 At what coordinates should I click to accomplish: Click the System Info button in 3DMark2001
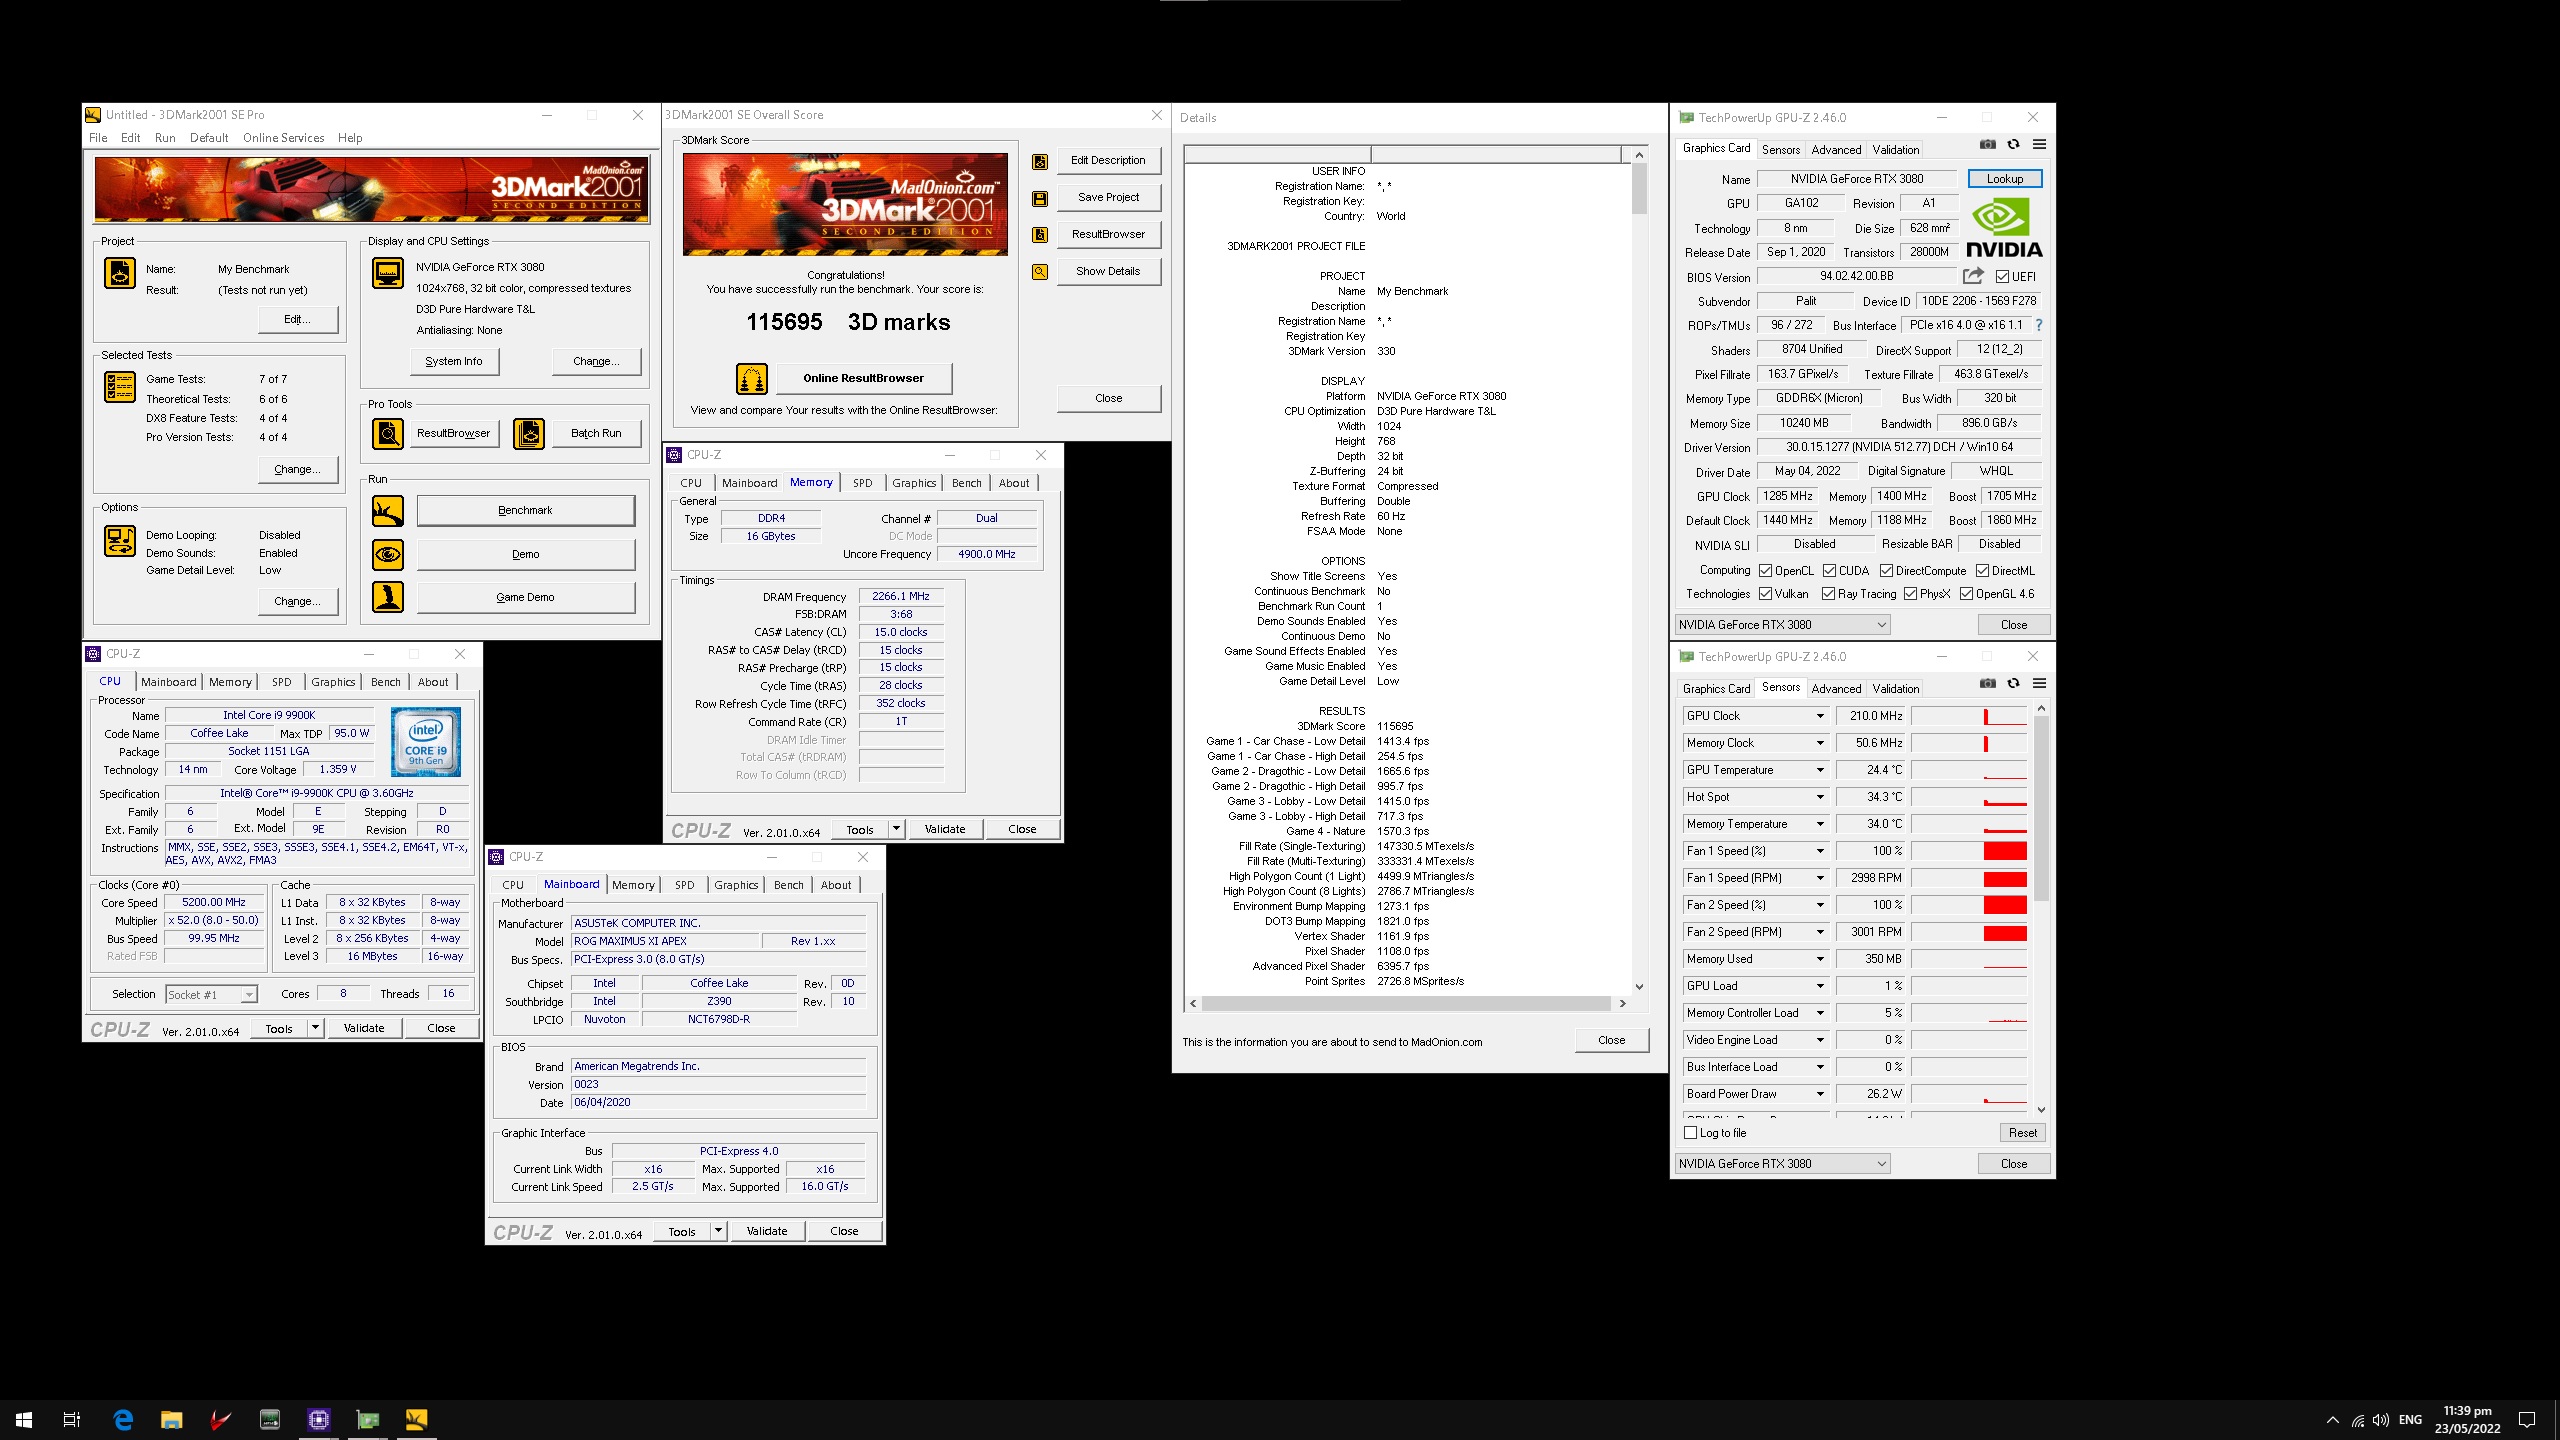[x=454, y=362]
